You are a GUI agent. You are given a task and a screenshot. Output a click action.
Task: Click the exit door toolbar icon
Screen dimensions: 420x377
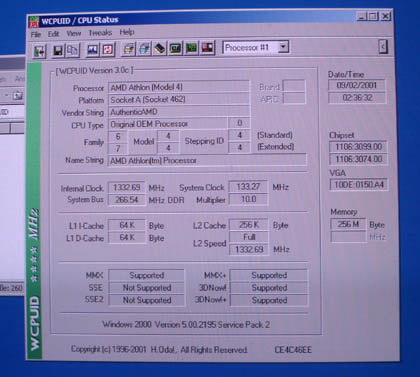pos(39,51)
